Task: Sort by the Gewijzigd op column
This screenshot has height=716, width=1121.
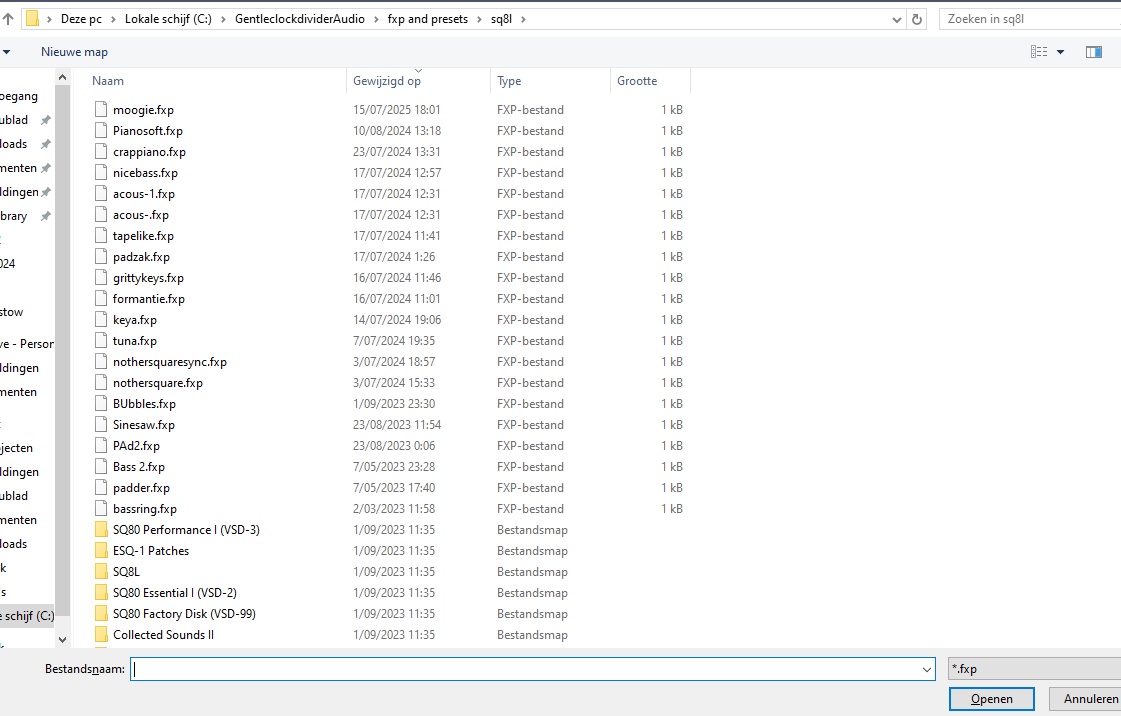Action: [x=387, y=81]
